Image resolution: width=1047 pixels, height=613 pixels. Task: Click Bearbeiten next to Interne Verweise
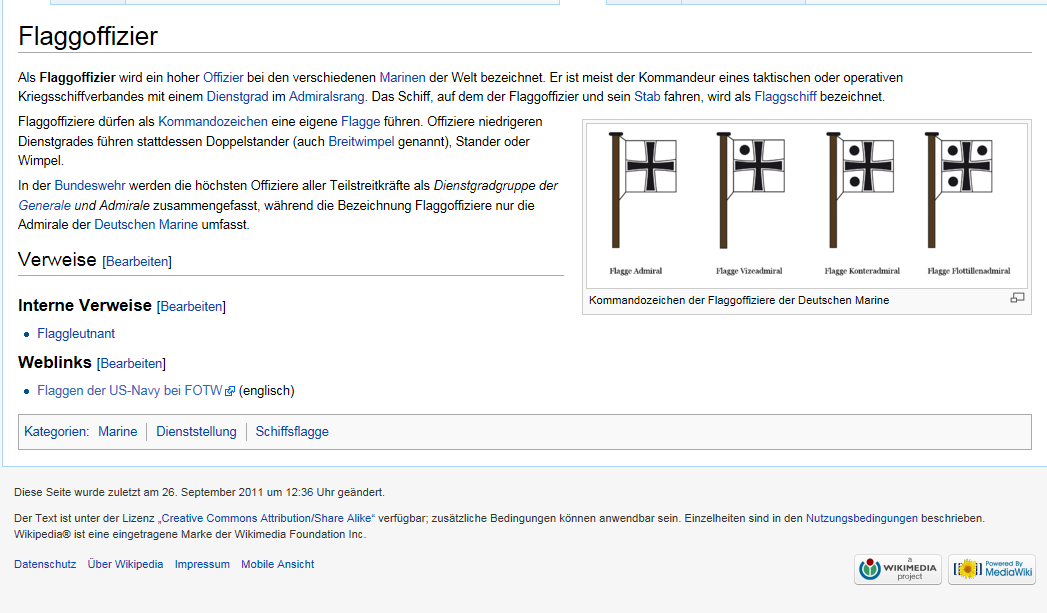click(x=191, y=307)
